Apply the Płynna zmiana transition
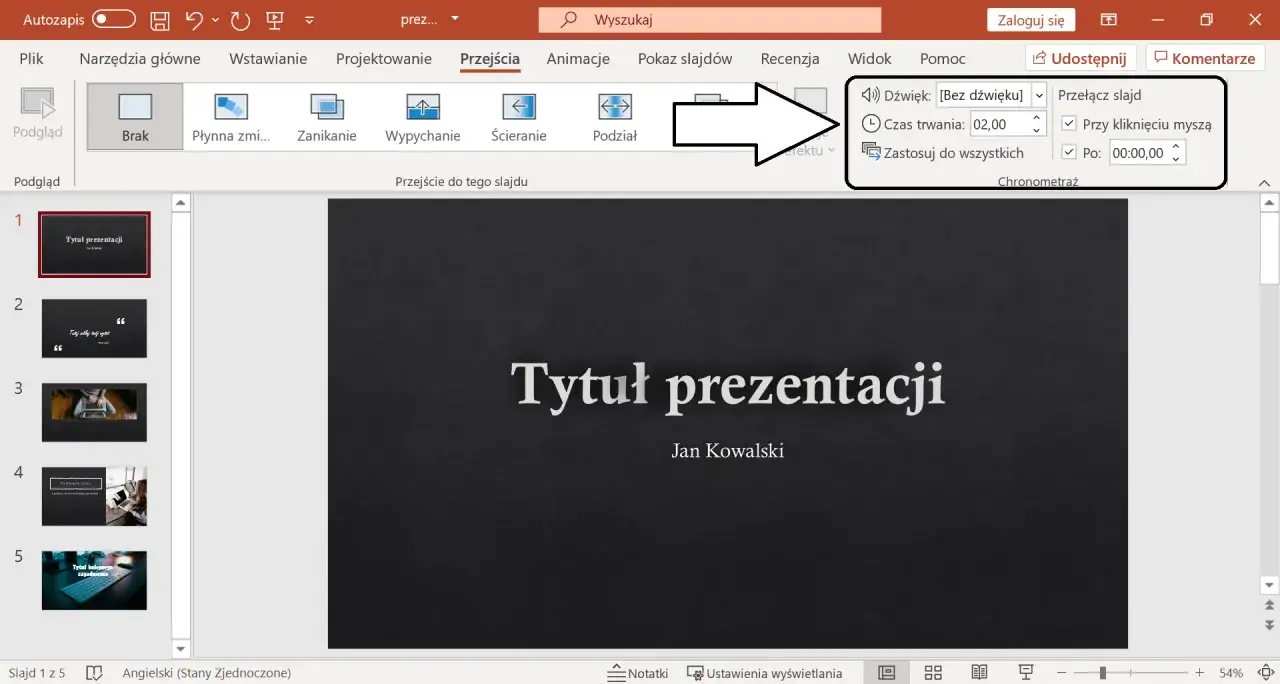1280x684 pixels. click(230, 114)
